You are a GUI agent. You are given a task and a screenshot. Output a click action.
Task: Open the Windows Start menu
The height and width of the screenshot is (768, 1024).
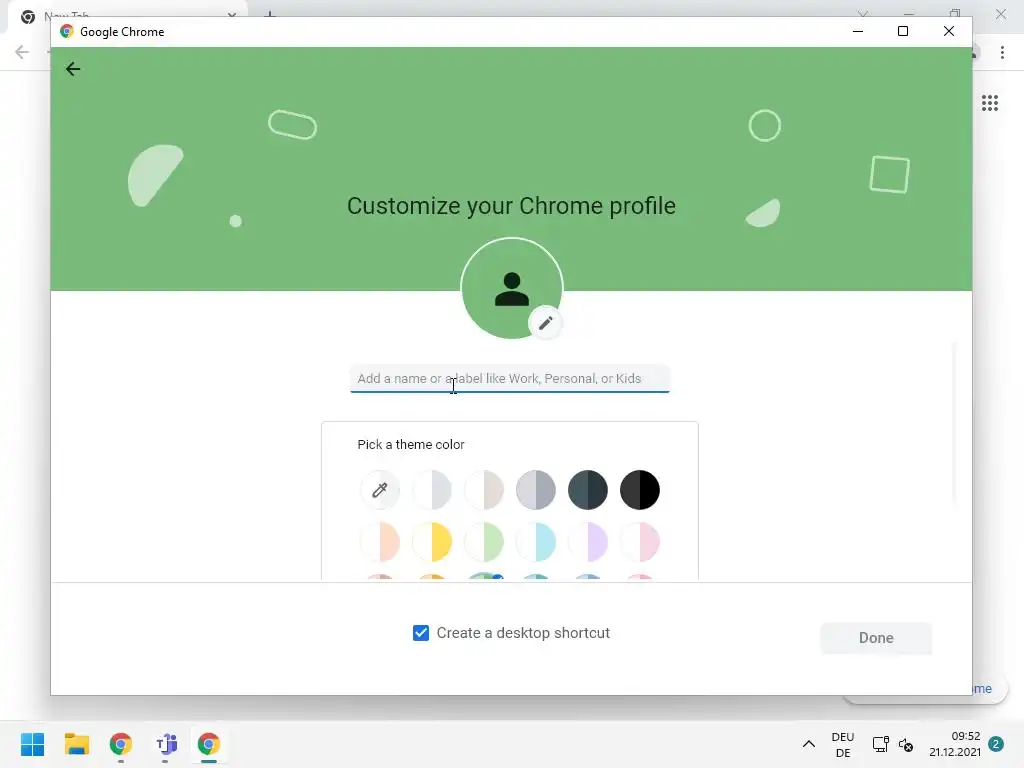[32, 744]
